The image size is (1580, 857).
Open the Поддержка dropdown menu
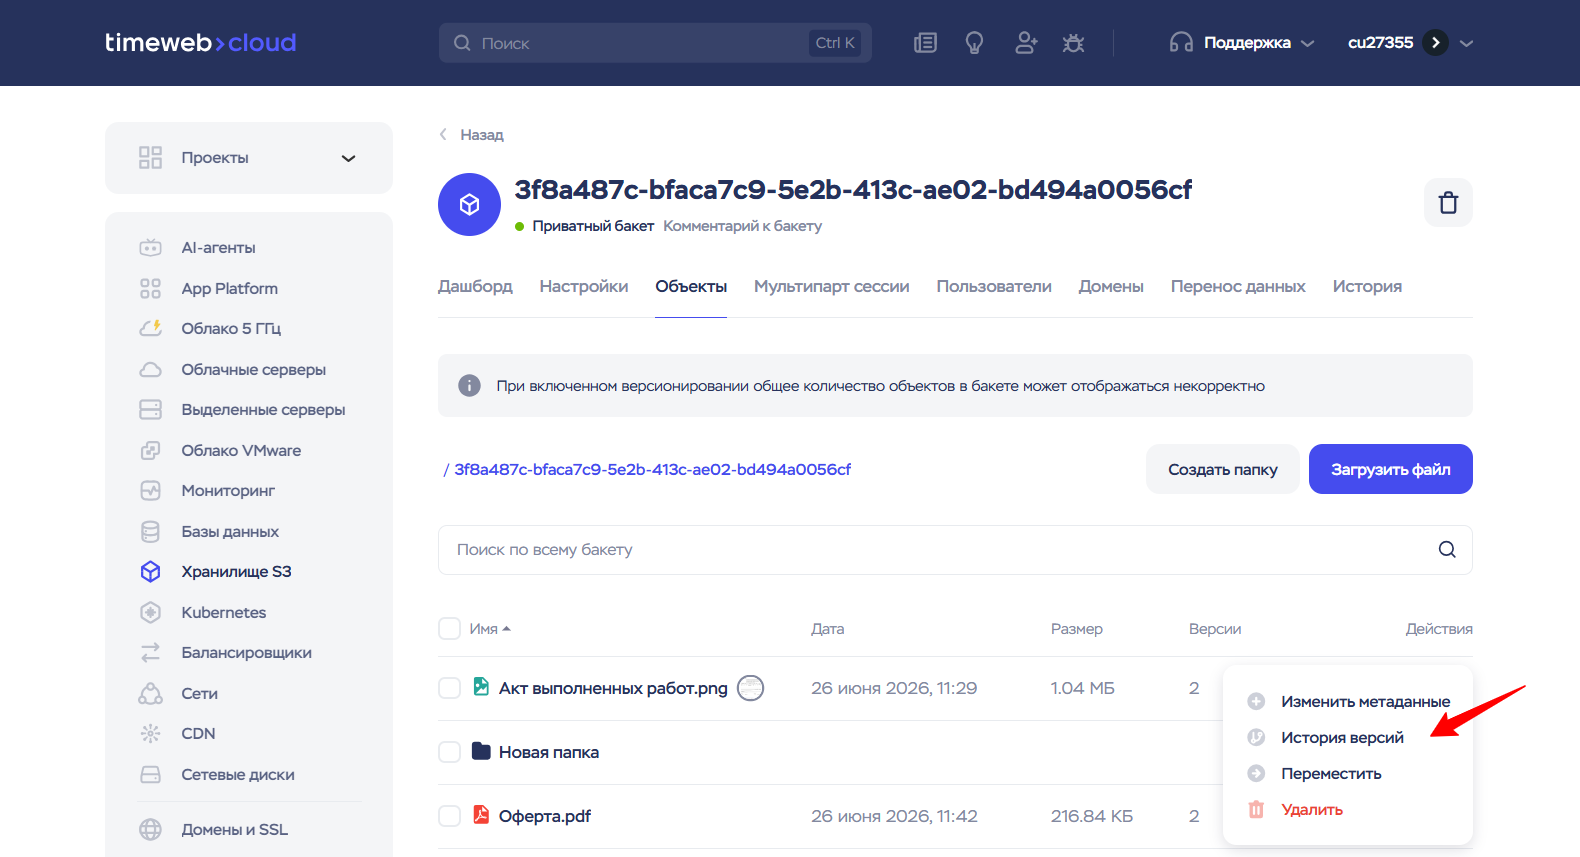tap(1241, 43)
